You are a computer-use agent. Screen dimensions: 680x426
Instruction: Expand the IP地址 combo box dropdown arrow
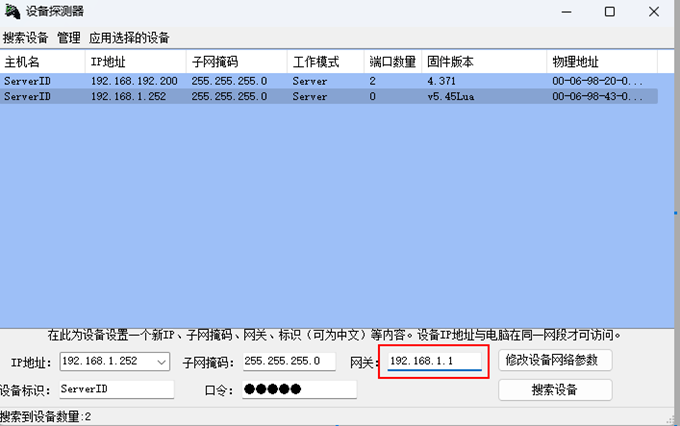161,362
